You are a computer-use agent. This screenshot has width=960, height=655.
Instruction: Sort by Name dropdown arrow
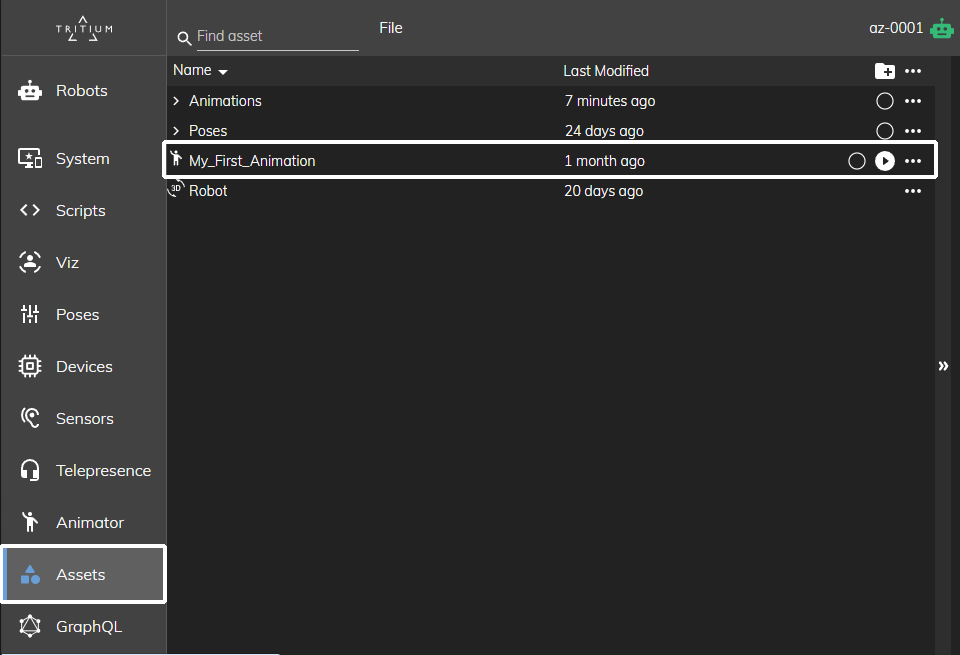pyautogui.click(x=223, y=72)
